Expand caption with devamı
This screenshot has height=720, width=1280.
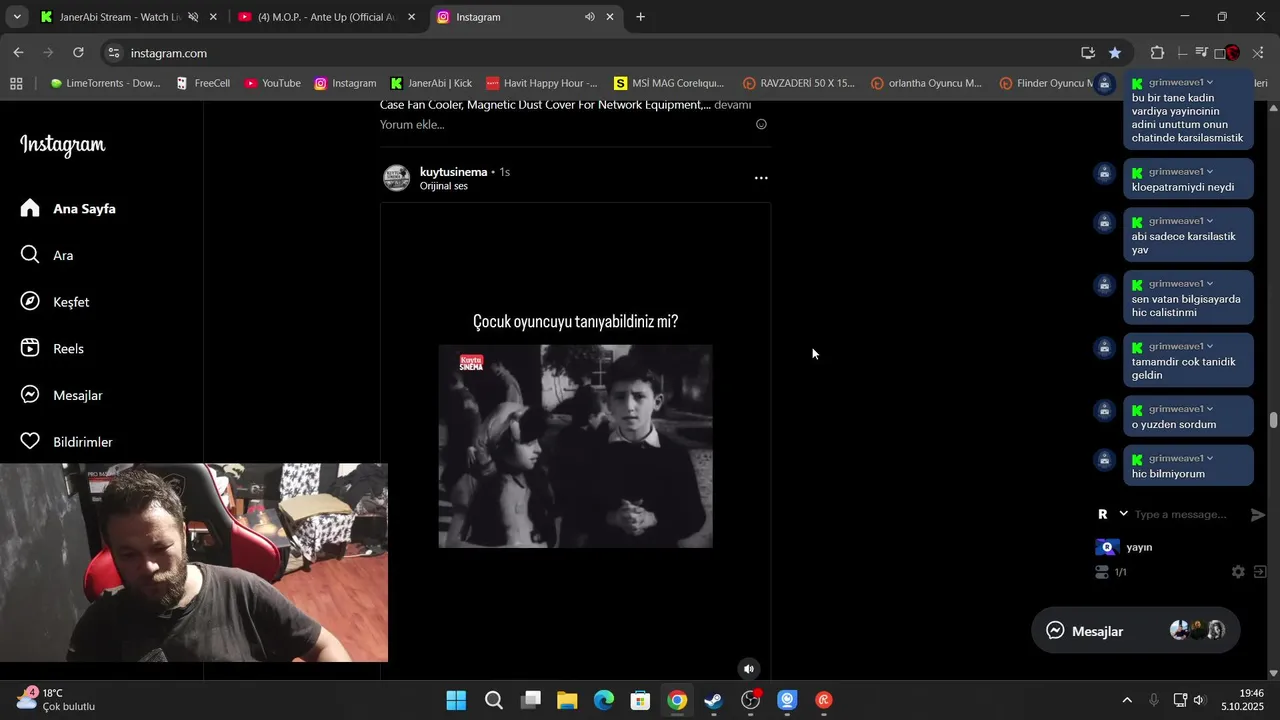732,105
